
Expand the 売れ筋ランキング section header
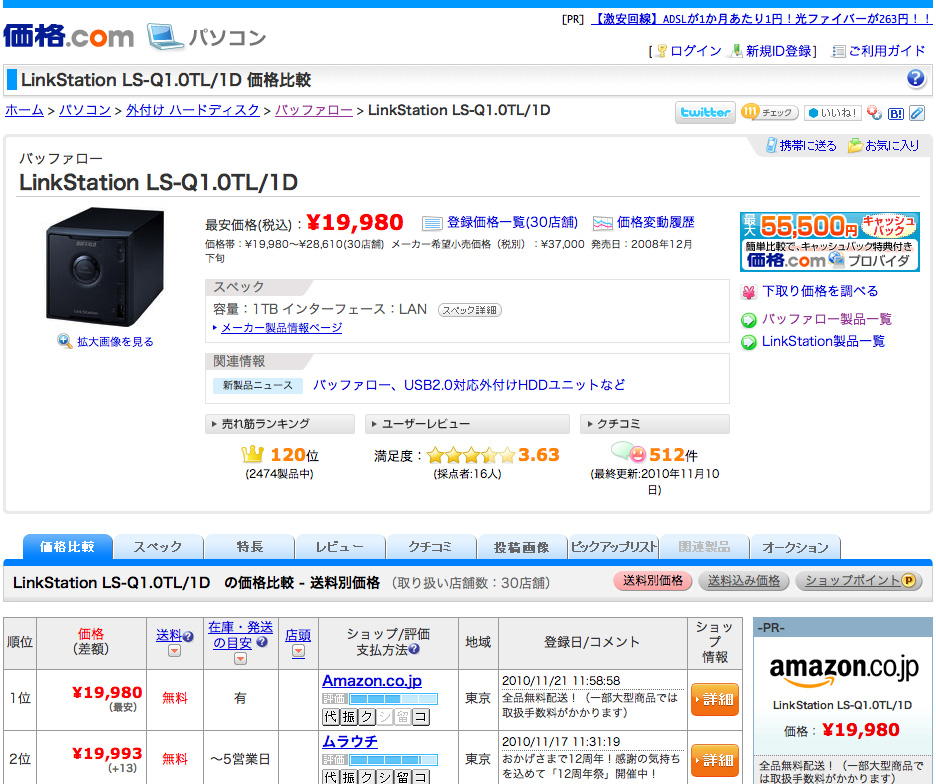point(280,424)
